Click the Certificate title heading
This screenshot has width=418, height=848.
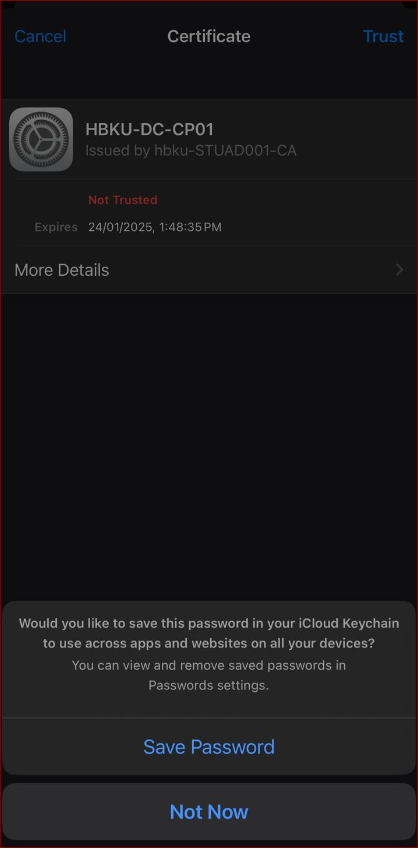click(x=209, y=36)
